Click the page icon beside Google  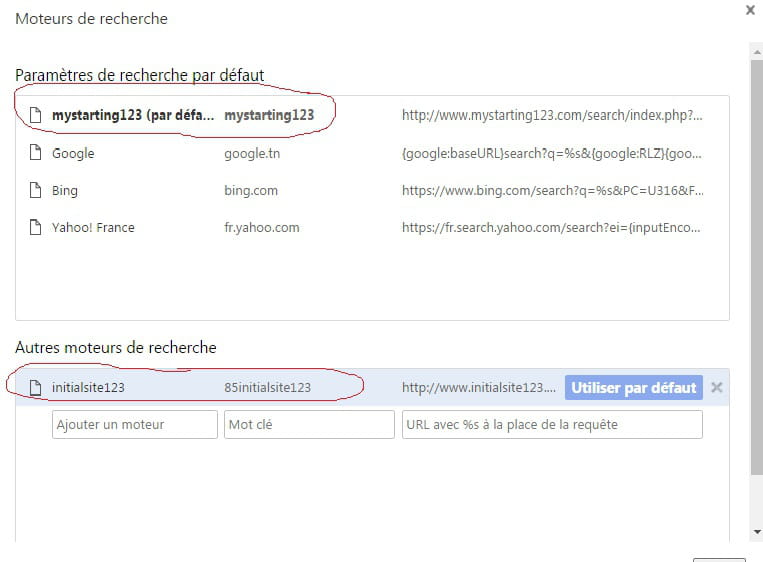(x=36, y=152)
